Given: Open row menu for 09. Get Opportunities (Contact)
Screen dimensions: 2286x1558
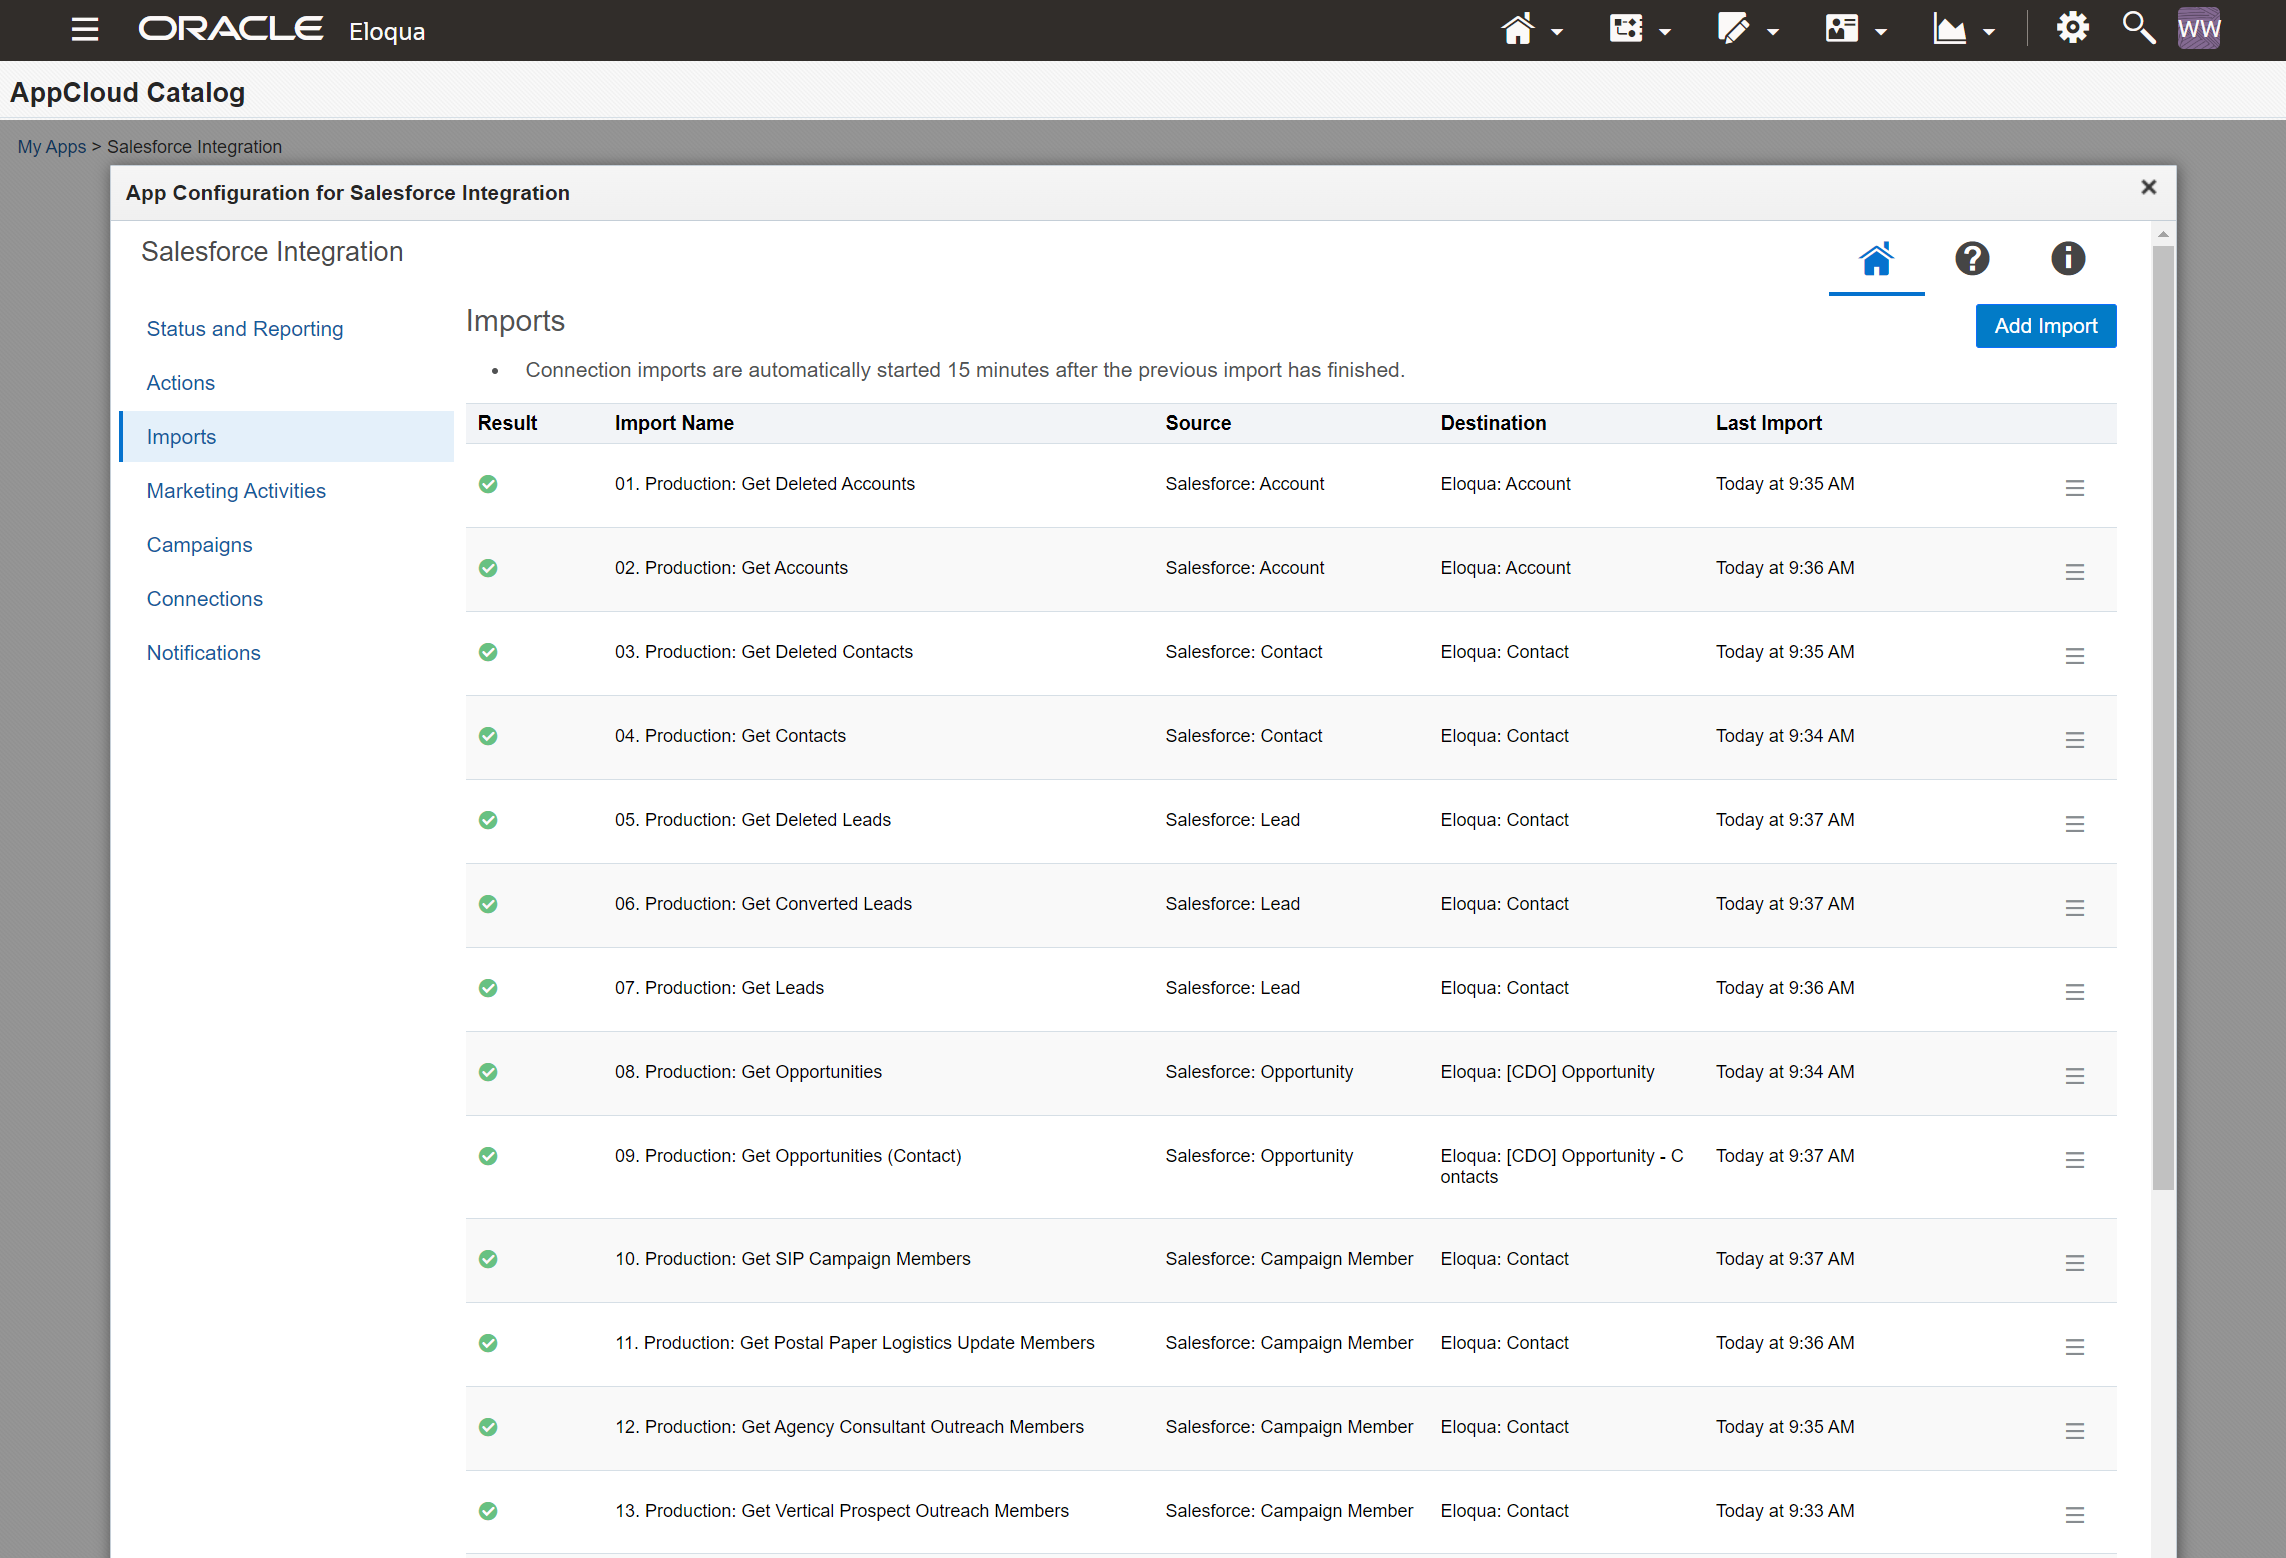Looking at the screenshot, I should tap(2075, 1160).
